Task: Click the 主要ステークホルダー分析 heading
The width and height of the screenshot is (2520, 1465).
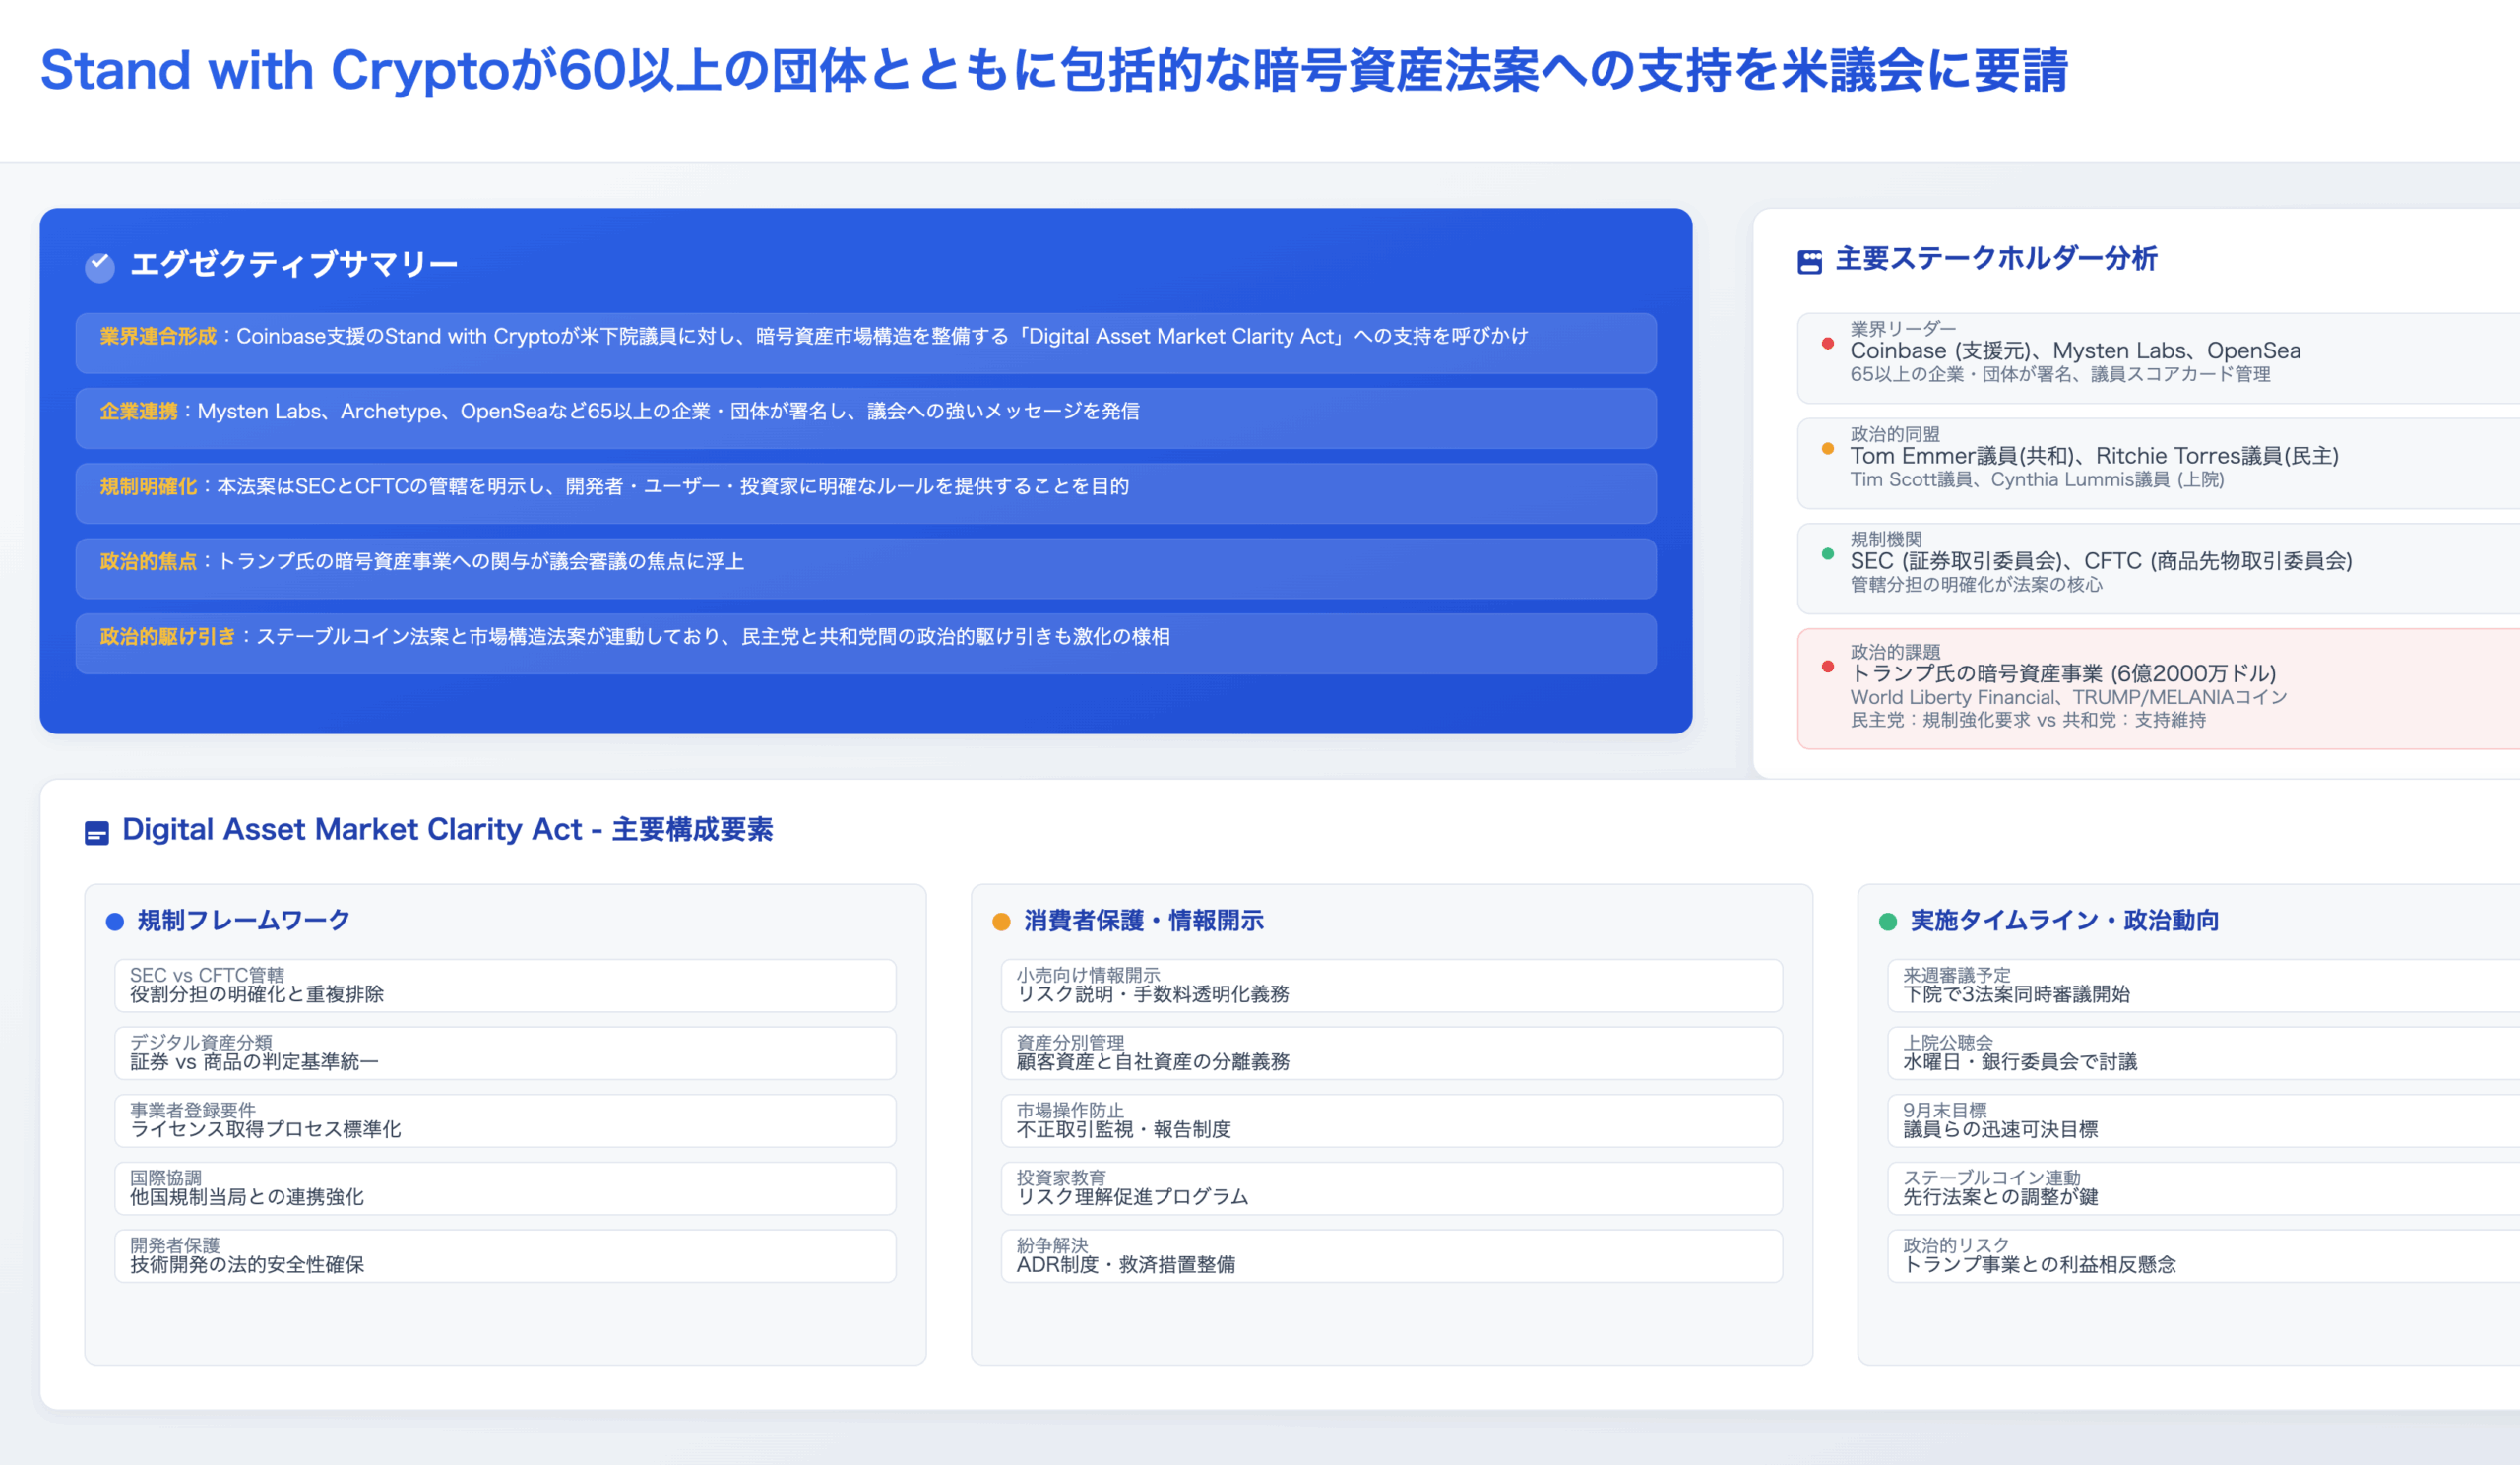Action: coord(1997,259)
